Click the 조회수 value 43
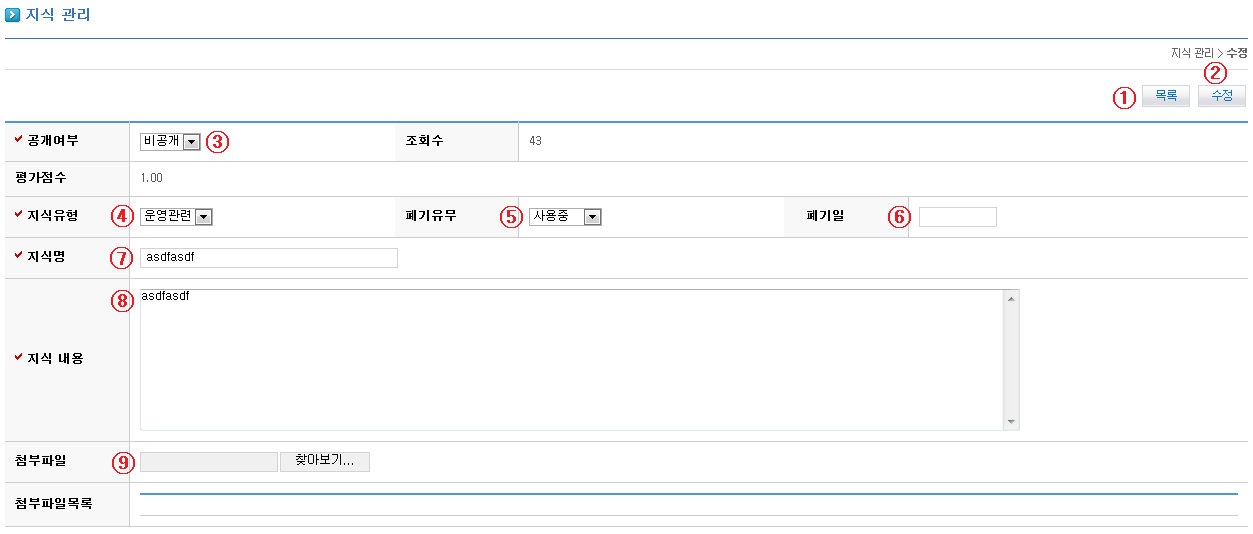1253x534 pixels. click(x=535, y=141)
